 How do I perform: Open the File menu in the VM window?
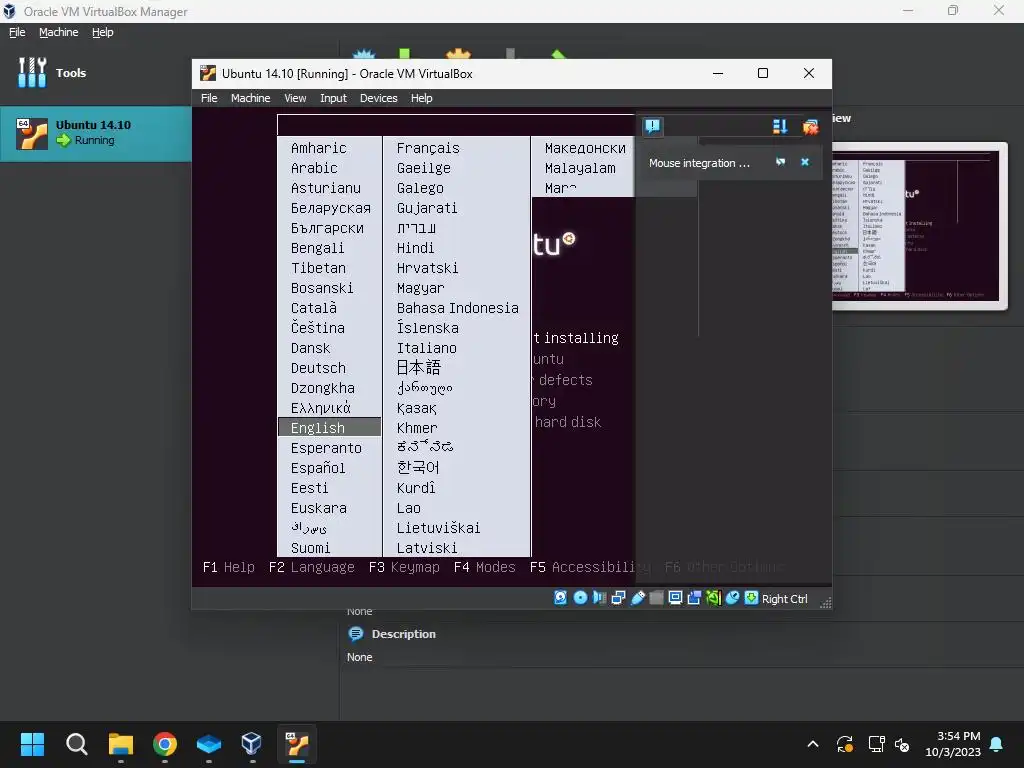coord(209,98)
